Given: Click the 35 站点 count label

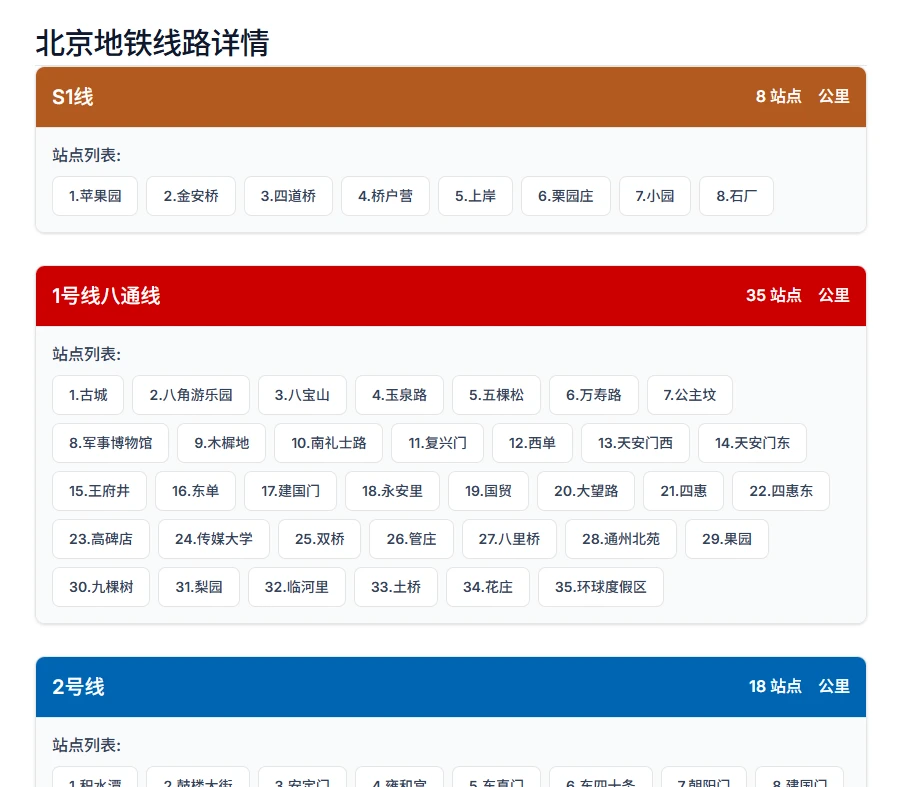Looking at the screenshot, I should click(773, 296).
